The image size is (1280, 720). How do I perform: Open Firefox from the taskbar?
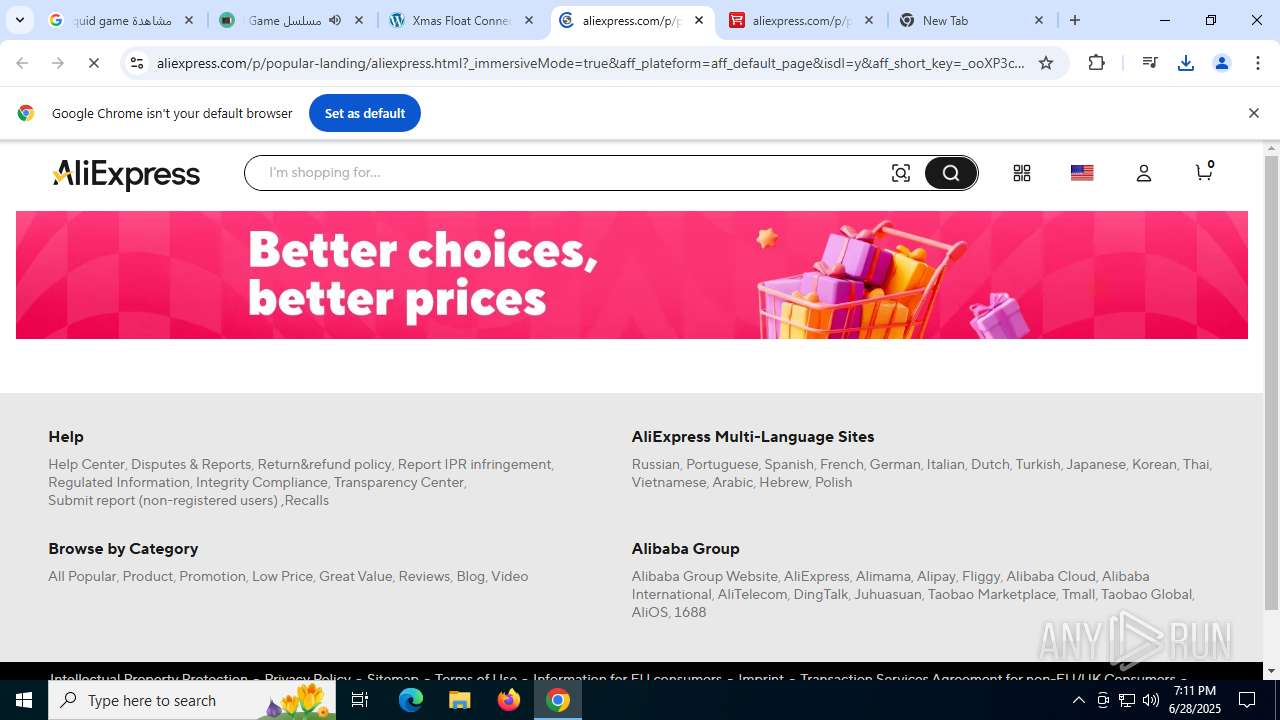(509, 700)
